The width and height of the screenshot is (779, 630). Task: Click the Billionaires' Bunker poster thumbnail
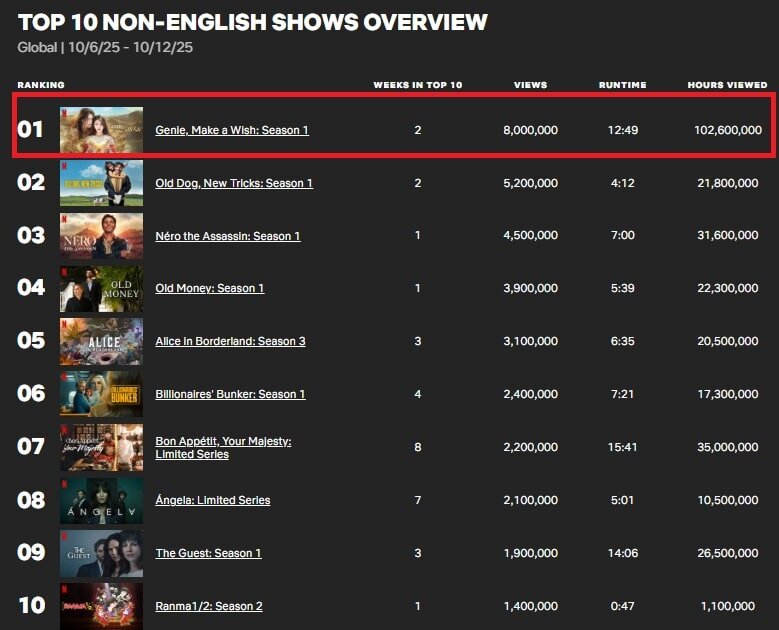101,394
